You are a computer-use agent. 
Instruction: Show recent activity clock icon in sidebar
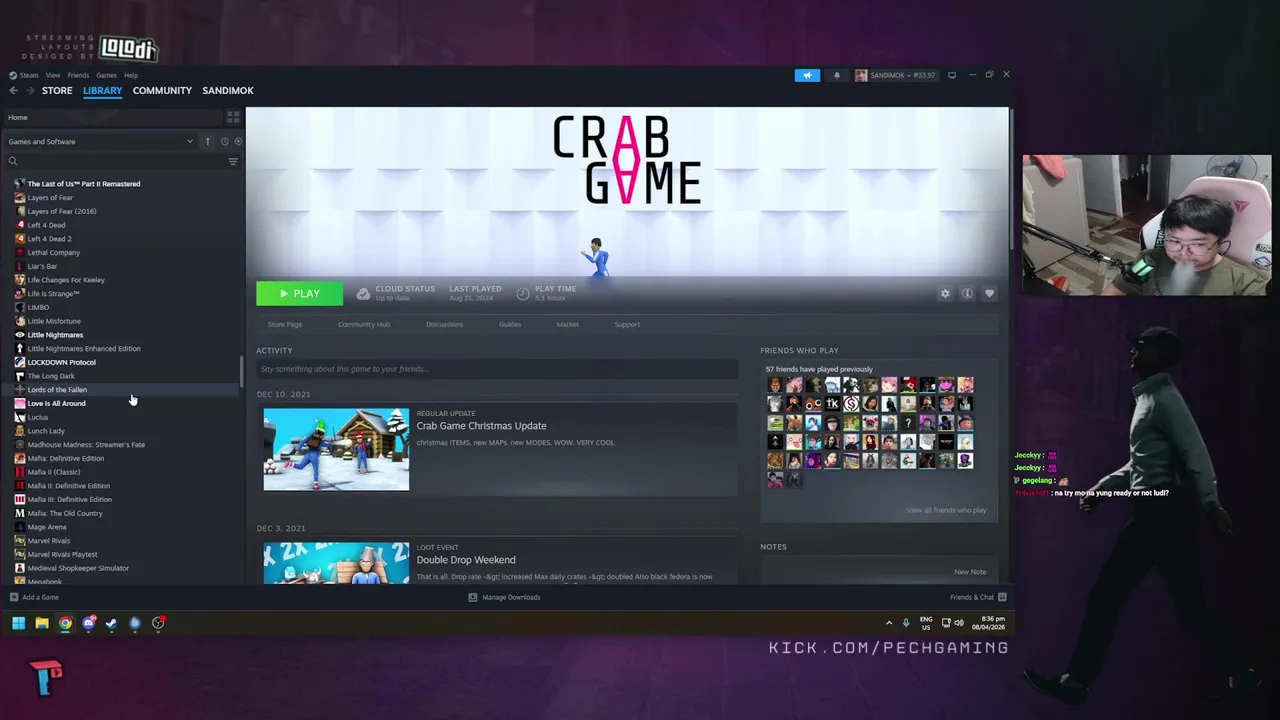(x=225, y=141)
